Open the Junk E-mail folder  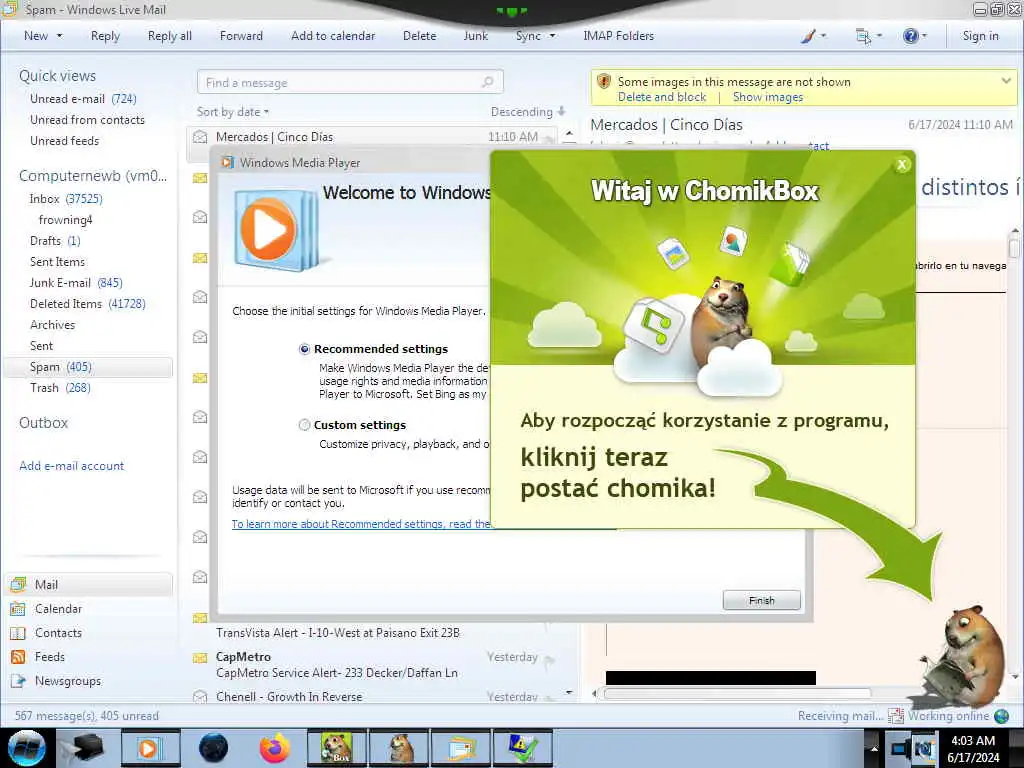tap(76, 283)
